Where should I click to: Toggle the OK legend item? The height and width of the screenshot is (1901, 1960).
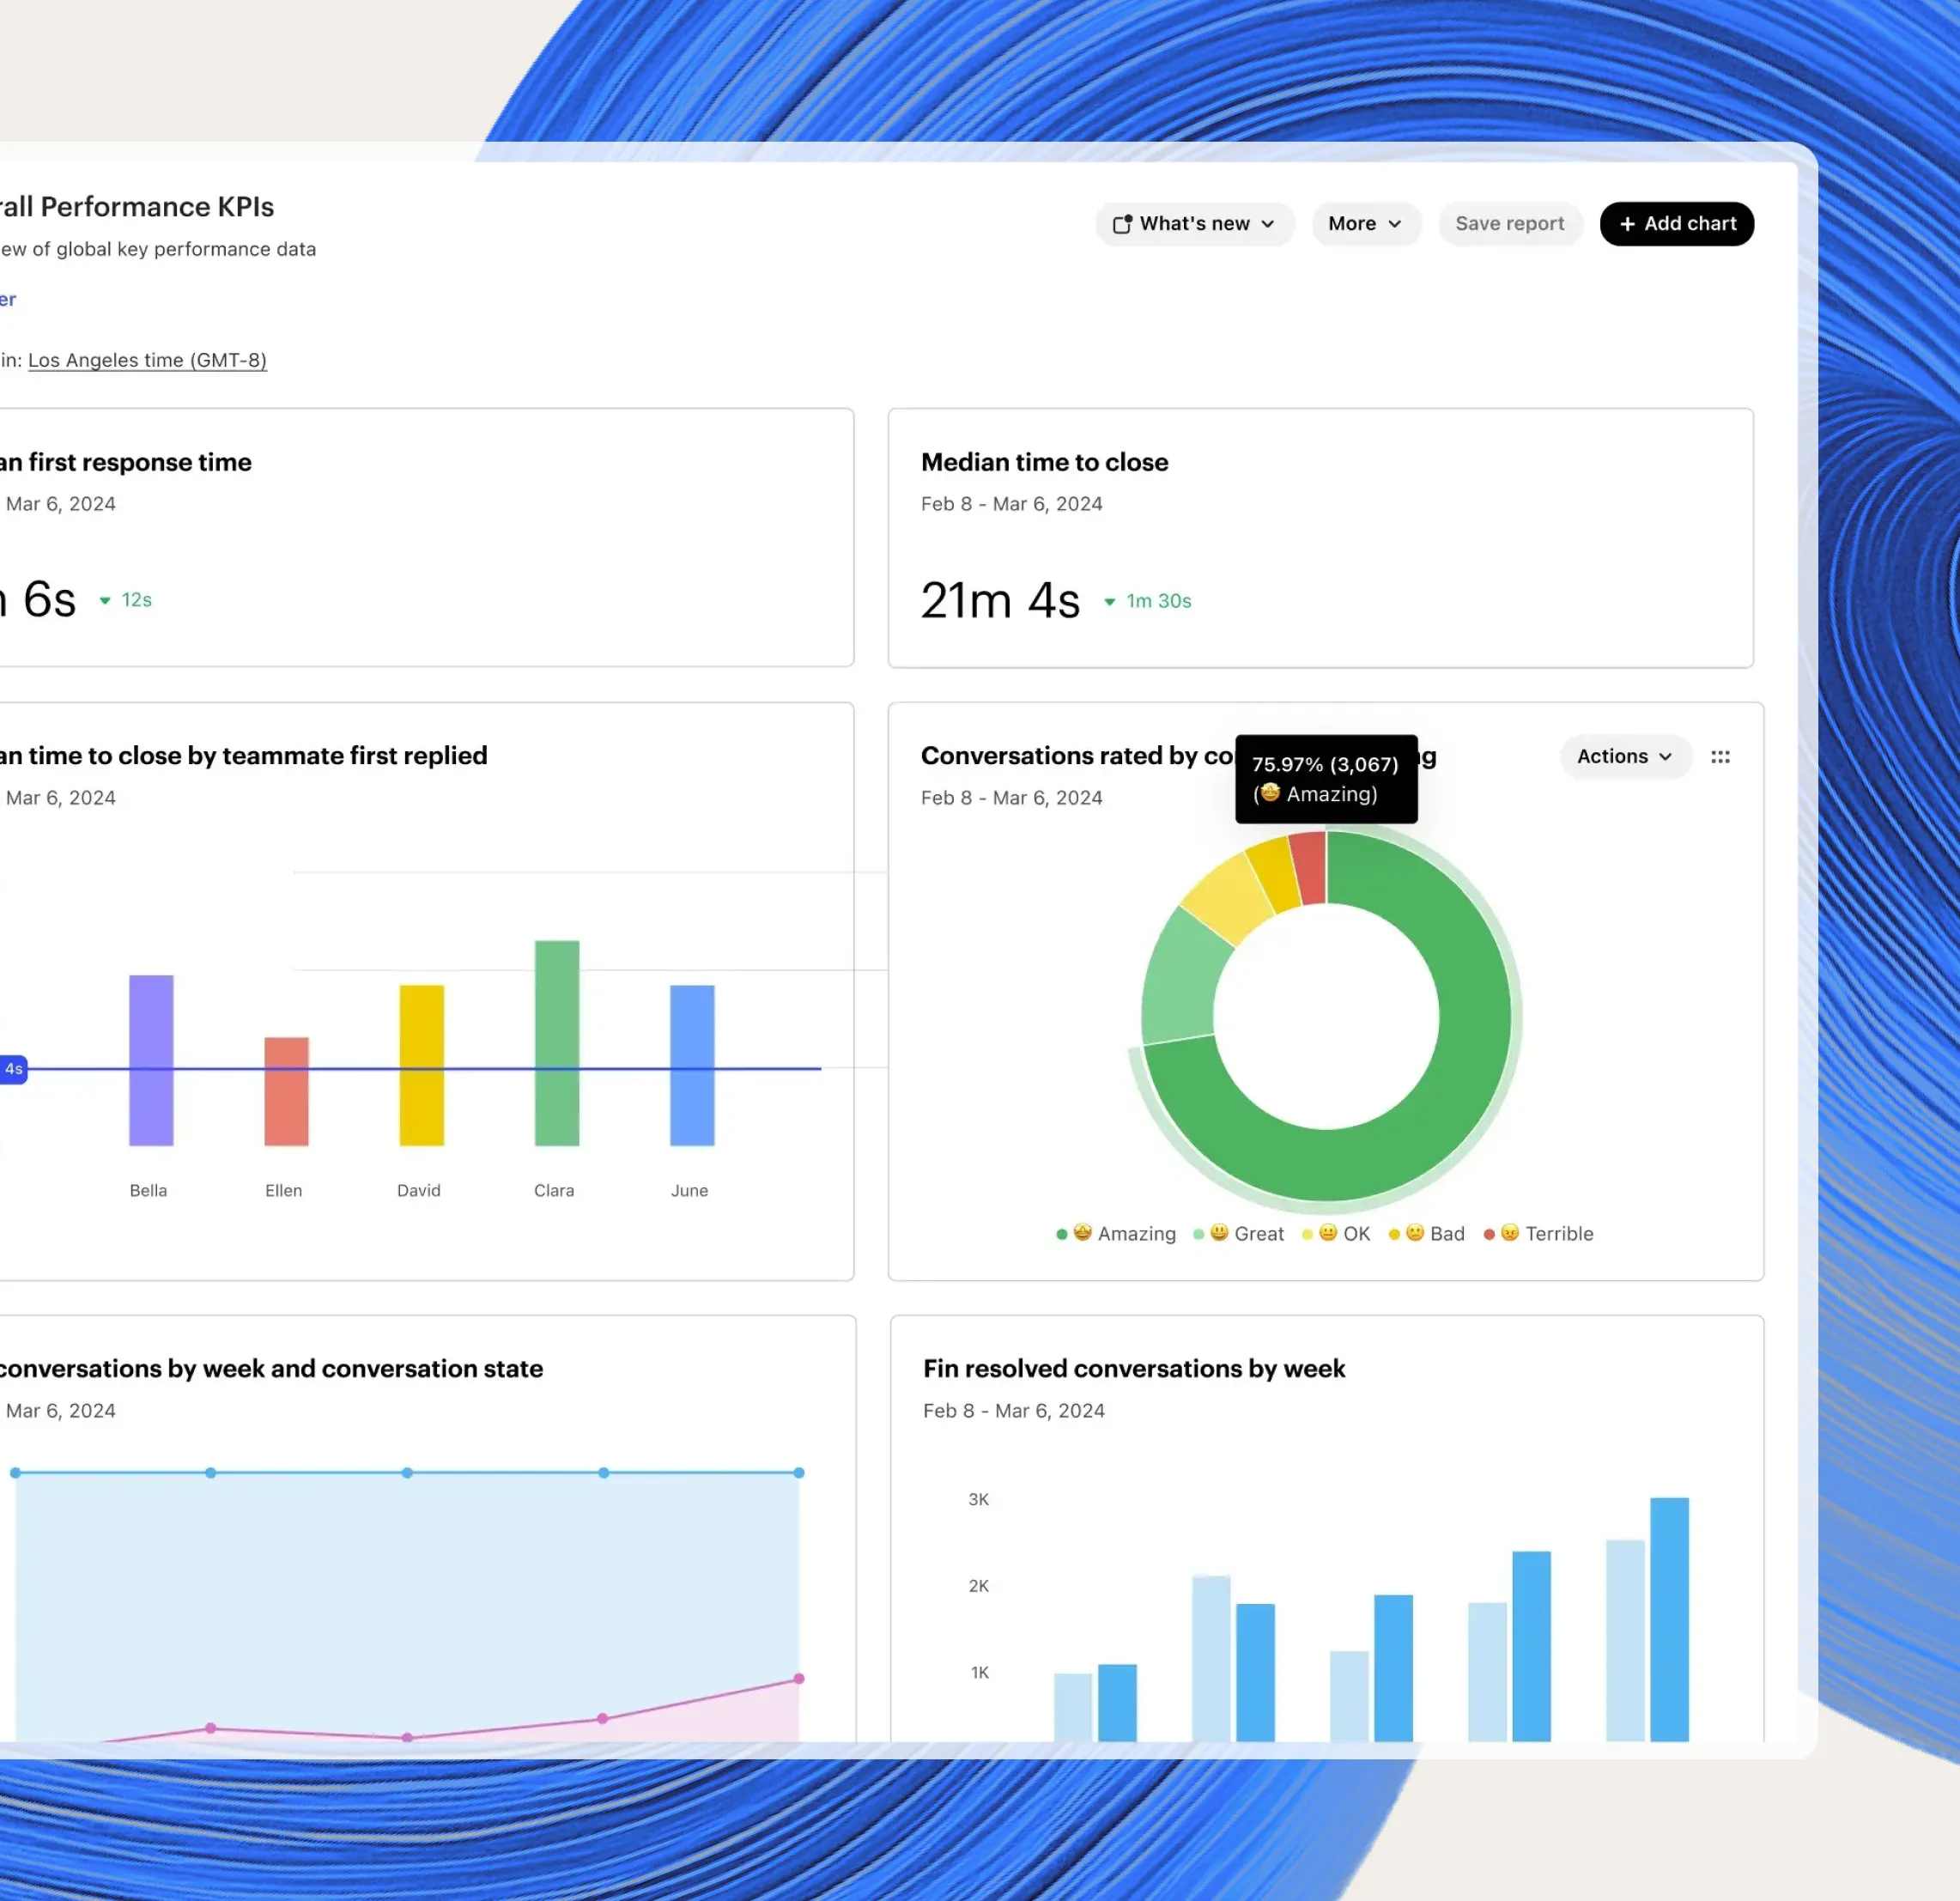point(1336,1234)
